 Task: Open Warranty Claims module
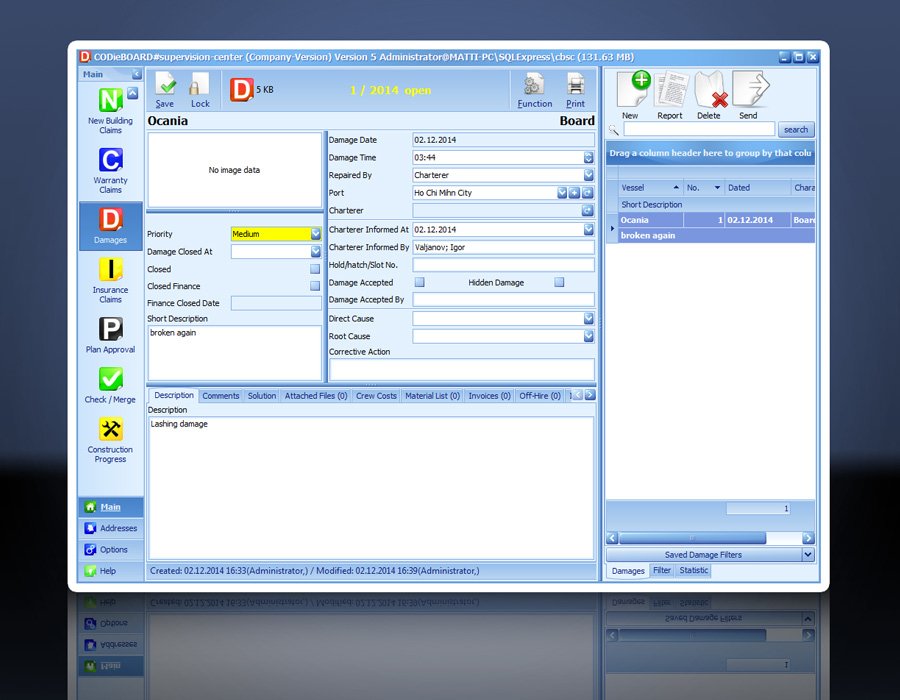[110, 171]
